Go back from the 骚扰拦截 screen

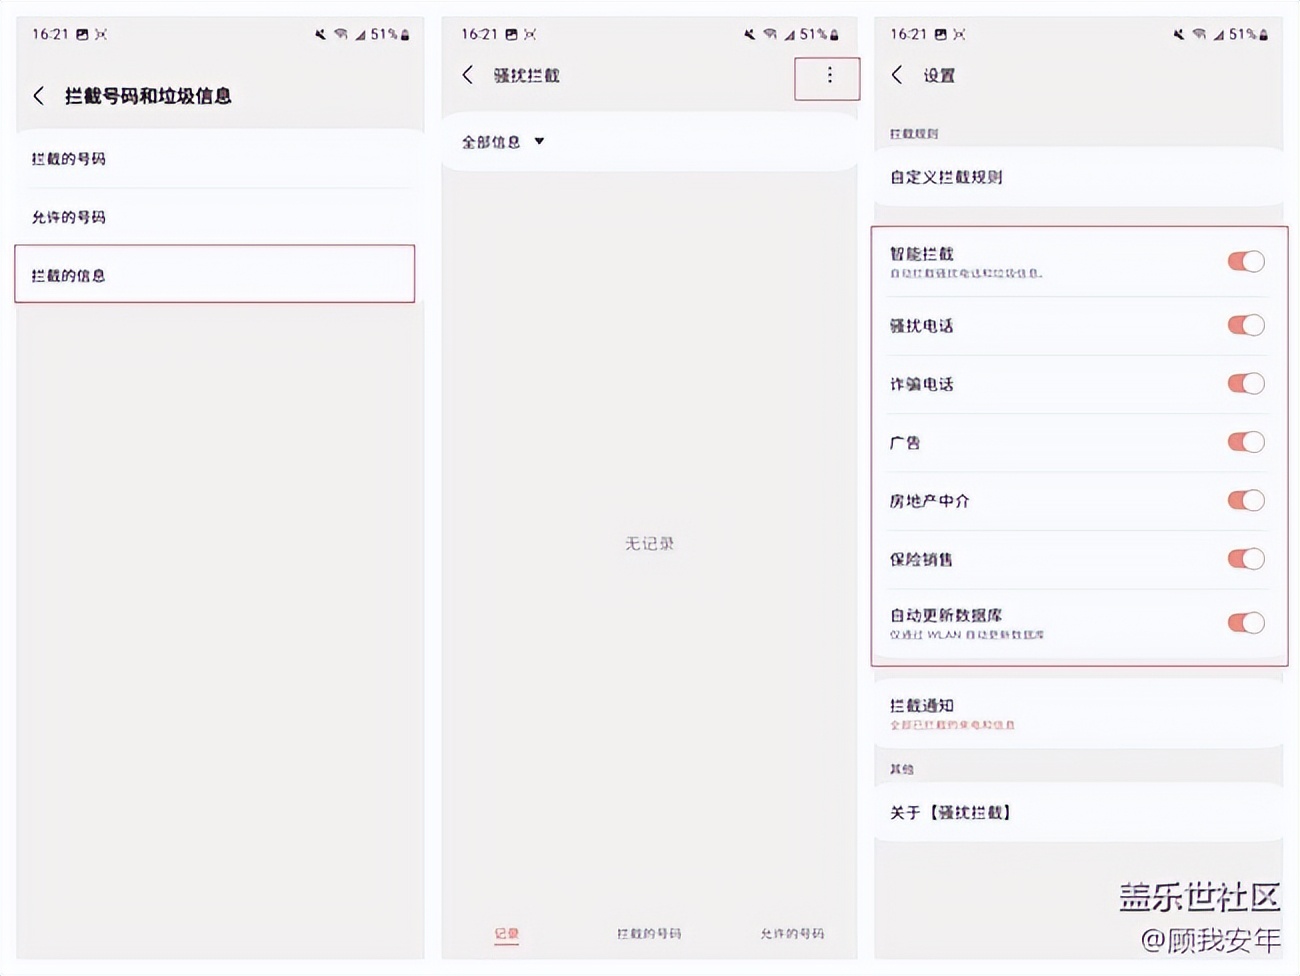pos(466,75)
